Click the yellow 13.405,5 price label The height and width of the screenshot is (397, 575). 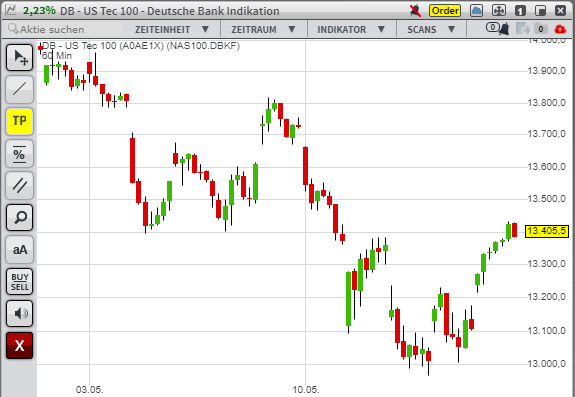pos(547,232)
